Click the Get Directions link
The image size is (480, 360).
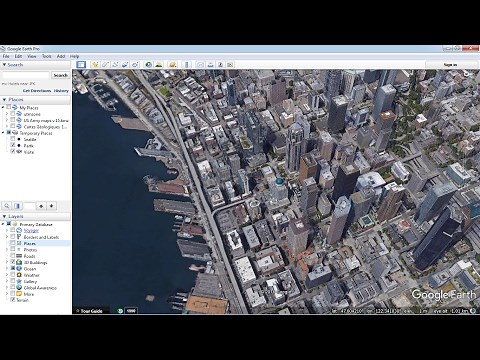coord(37,91)
